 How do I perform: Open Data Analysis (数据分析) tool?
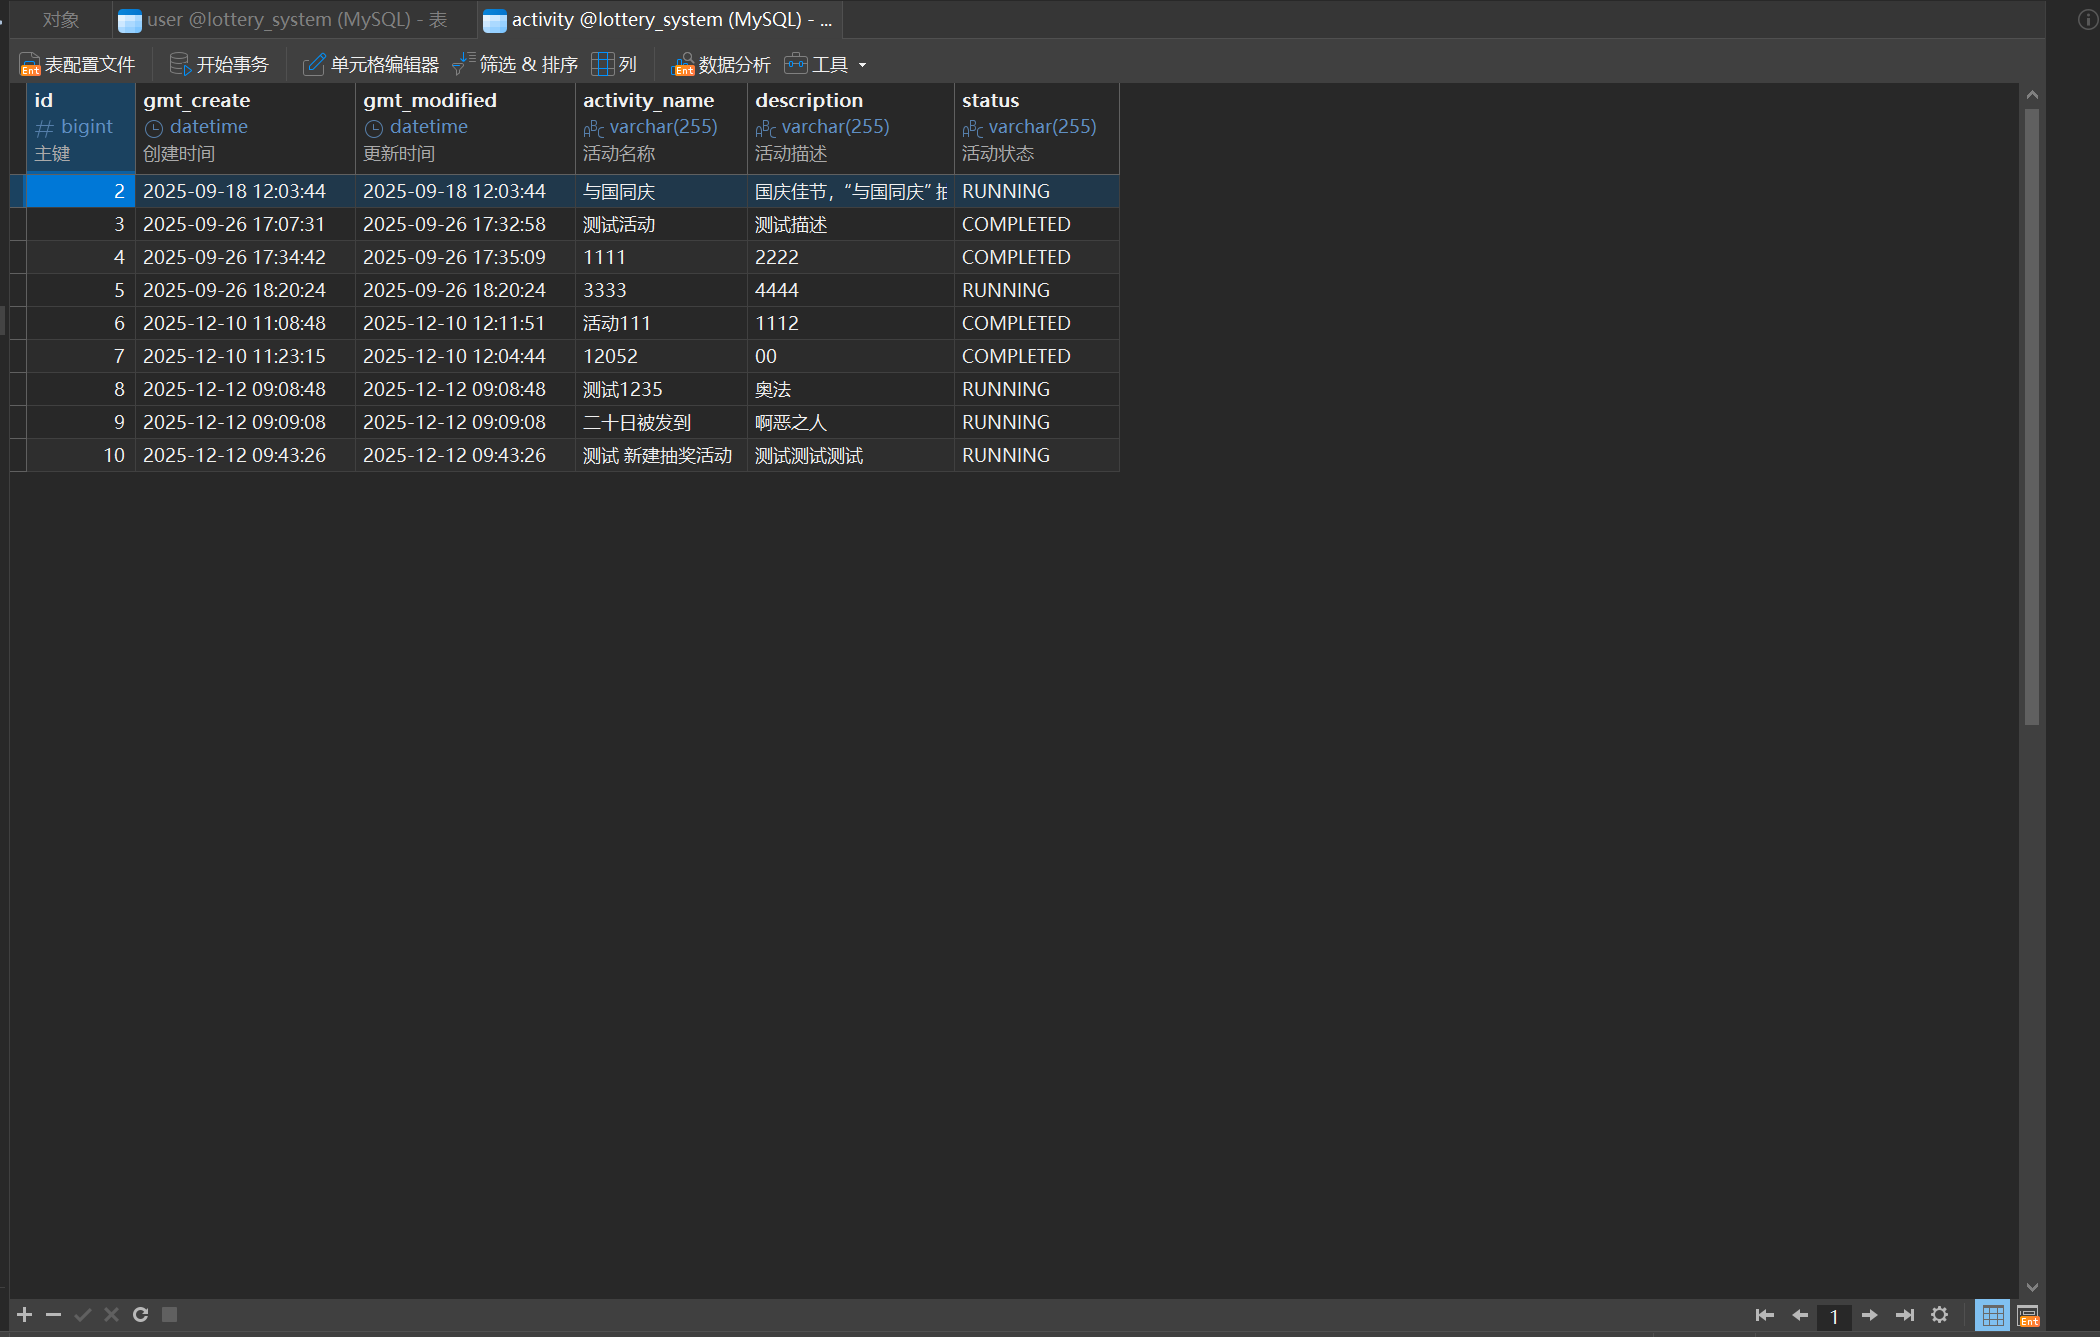coord(721,65)
